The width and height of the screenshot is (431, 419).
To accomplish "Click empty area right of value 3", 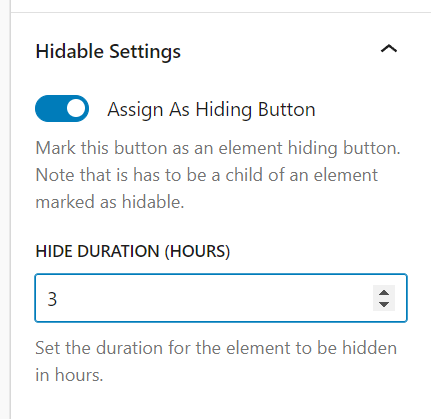I will (x=213, y=298).
